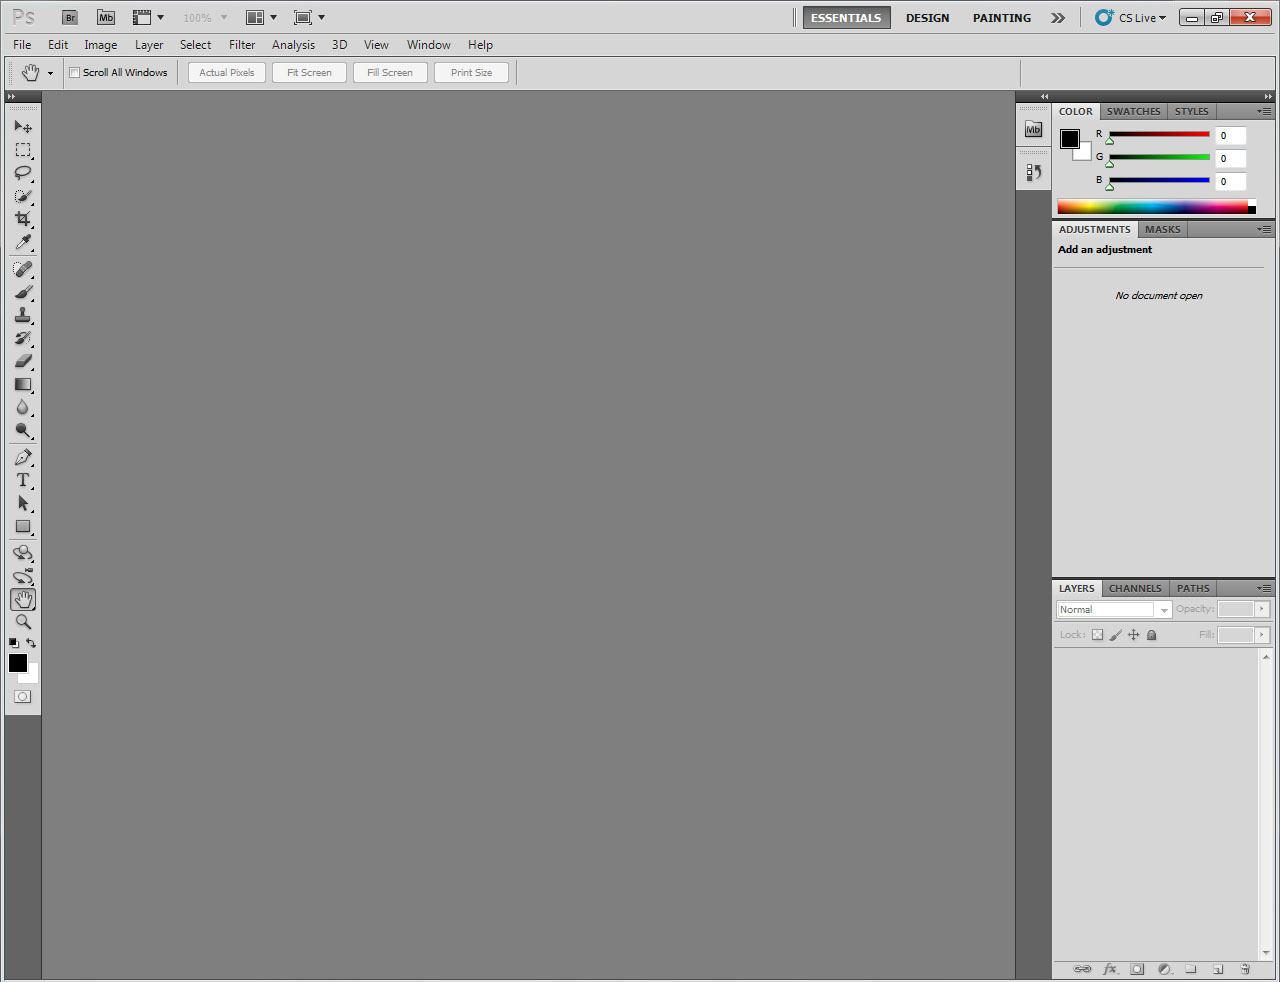Select the Pen tool
This screenshot has height=982, width=1280.
[x=23, y=457]
